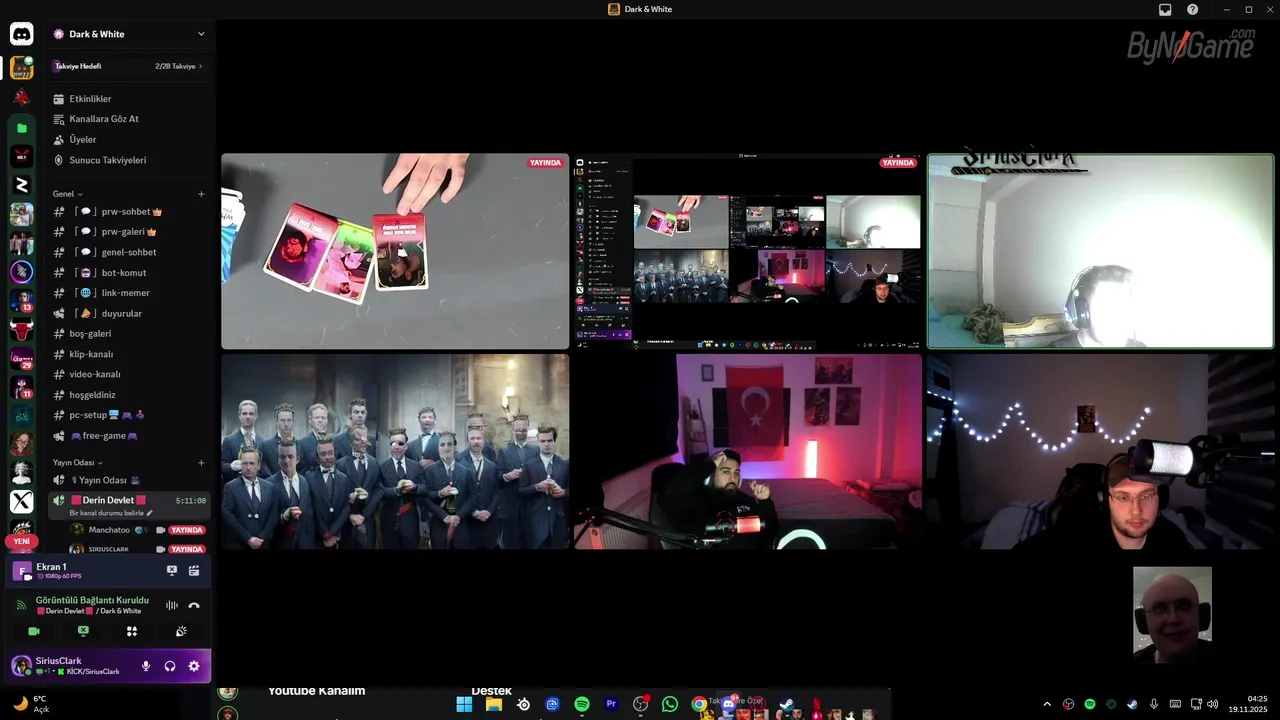
Task: Stop streaming Ekran 1 icon
Action: tap(172, 570)
